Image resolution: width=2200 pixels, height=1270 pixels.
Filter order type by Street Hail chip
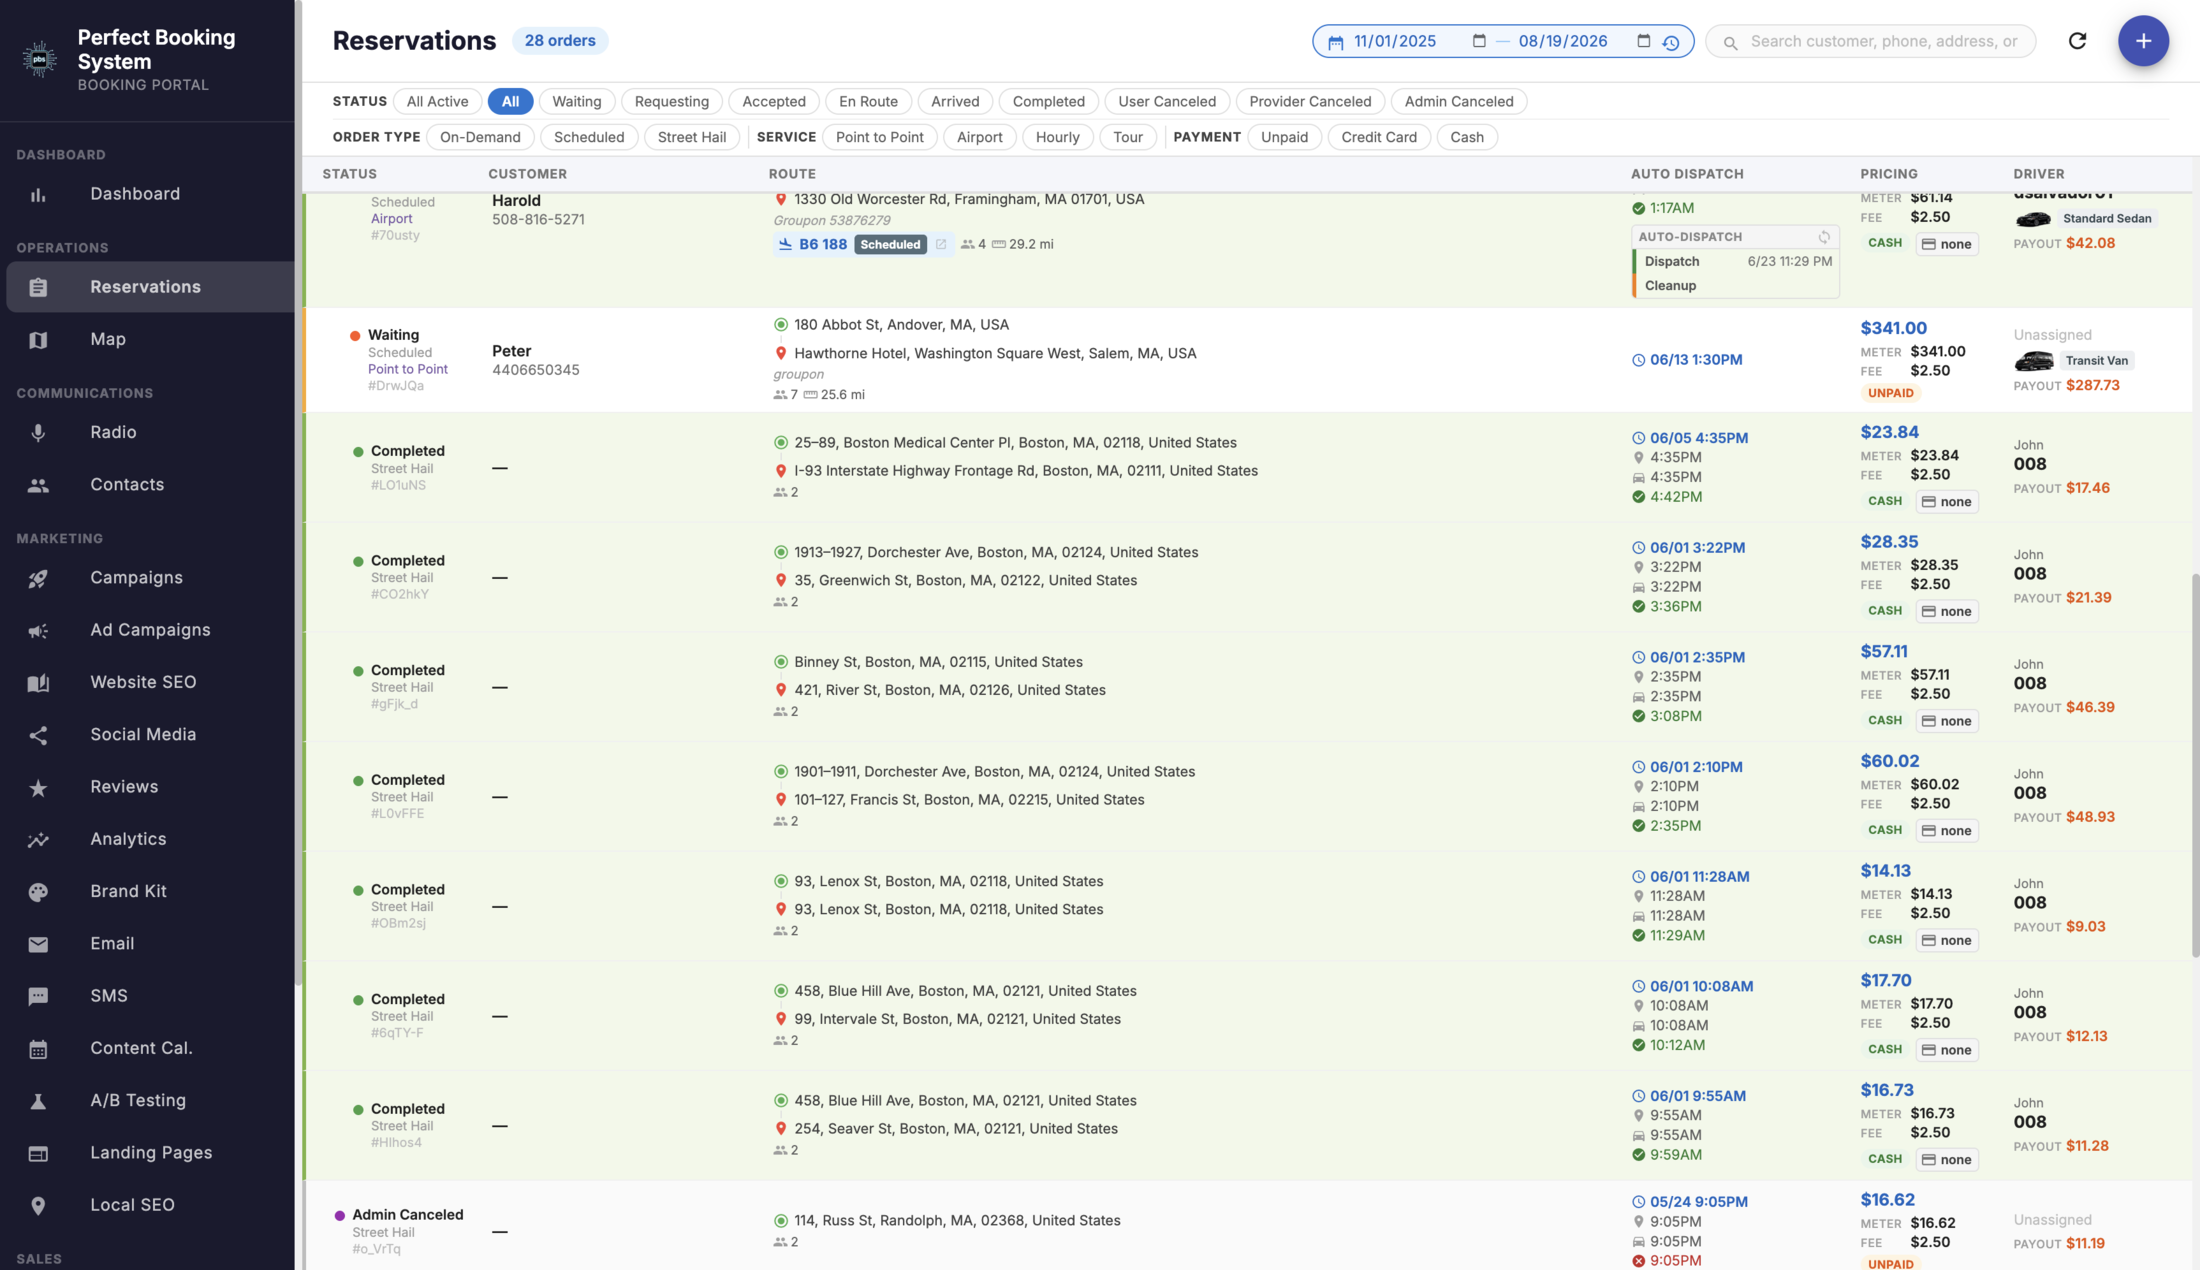point(692,137)
